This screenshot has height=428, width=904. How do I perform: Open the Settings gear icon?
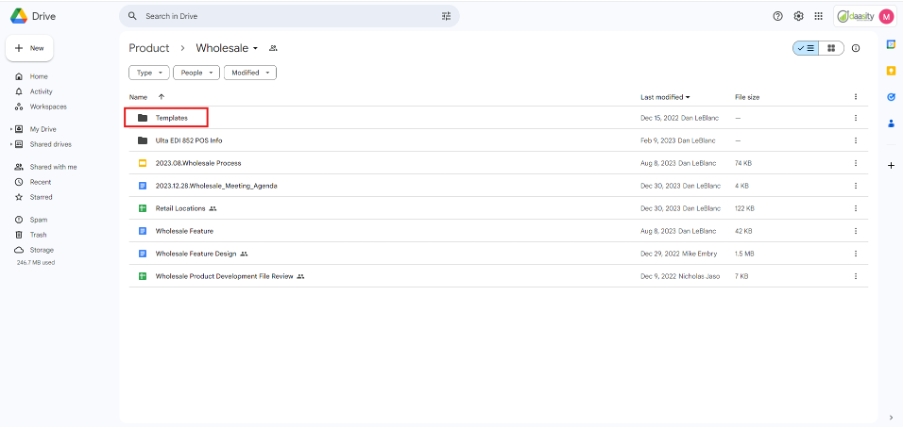pos(798,16)
